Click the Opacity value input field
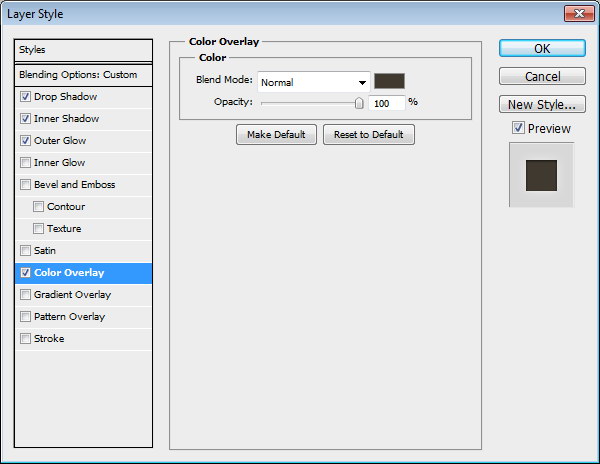 (x=386, y=103)
